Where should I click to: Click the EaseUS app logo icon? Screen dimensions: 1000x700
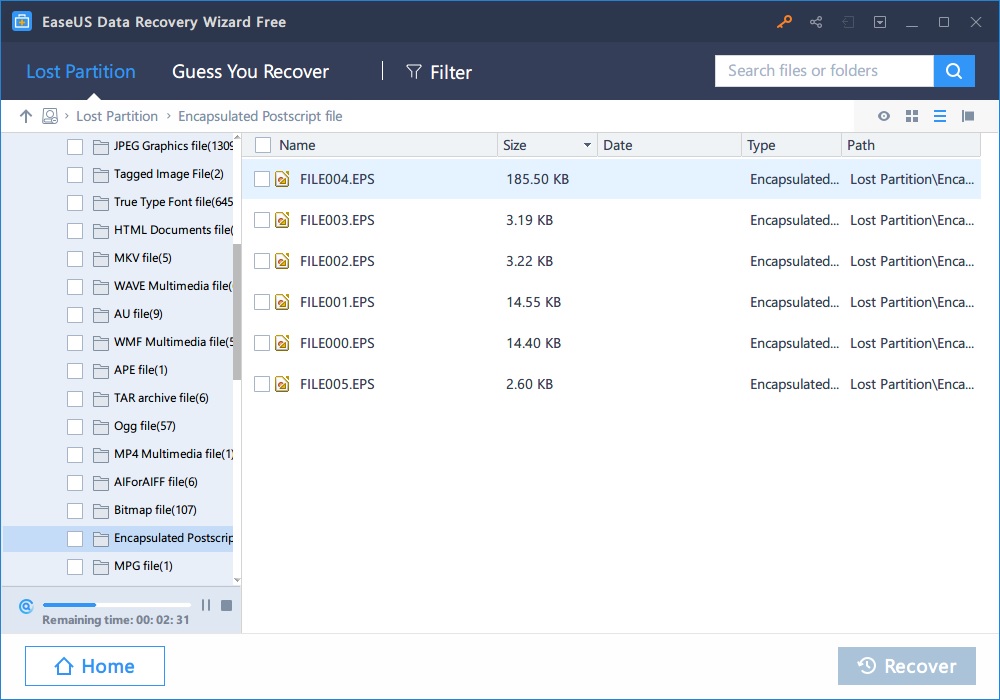click(22, 22)
